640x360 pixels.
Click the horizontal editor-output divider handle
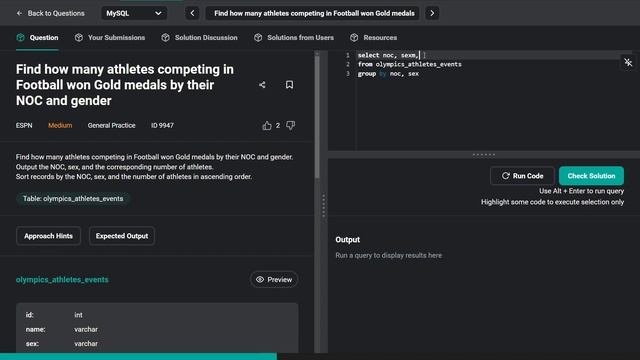point(484,155)
